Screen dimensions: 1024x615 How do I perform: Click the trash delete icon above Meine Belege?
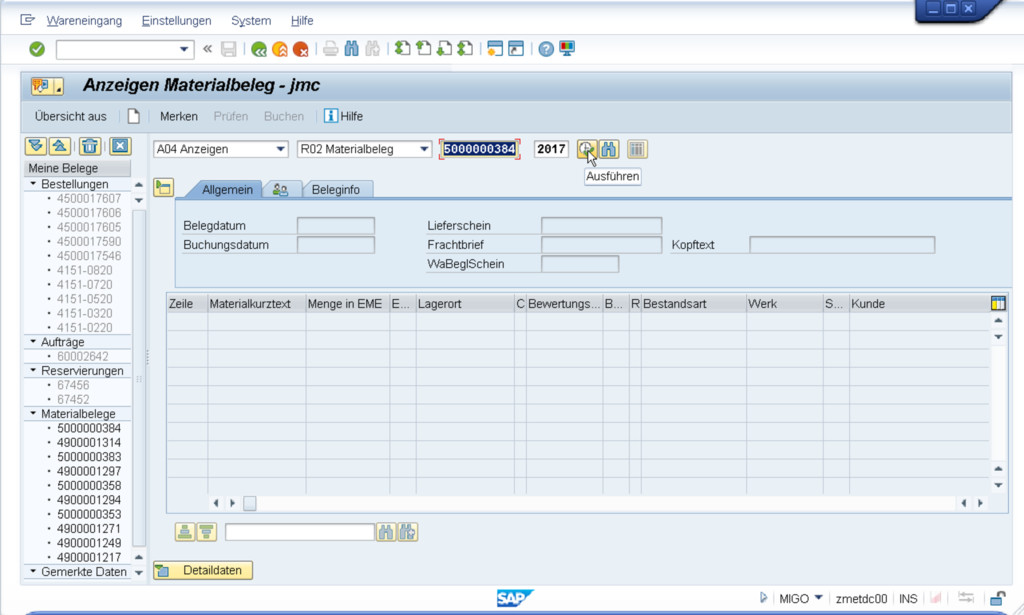click(90, 146)
